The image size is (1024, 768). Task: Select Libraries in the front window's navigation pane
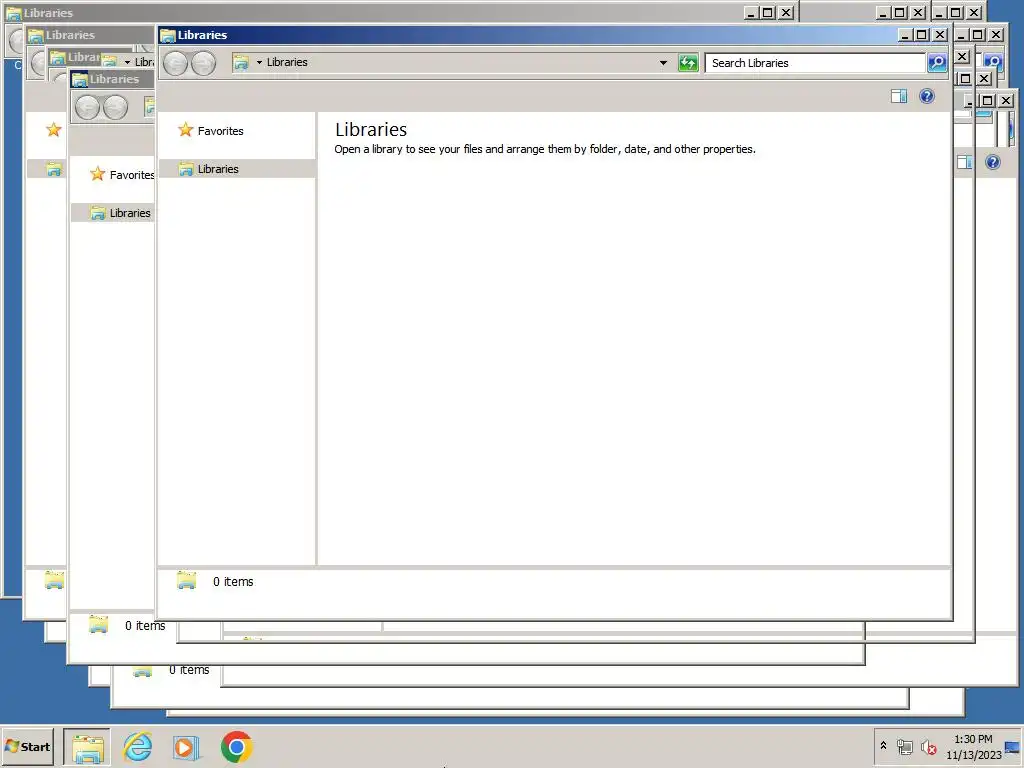[217, 168]
